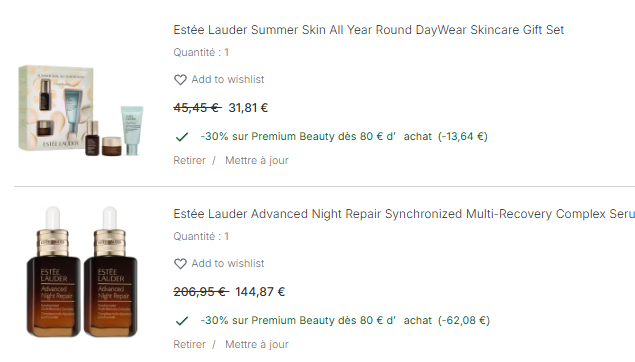The width and height of the screenshot is (635, 362).
Task: Click the crossed-out 206,95 € original price
Action: [201, 292]
